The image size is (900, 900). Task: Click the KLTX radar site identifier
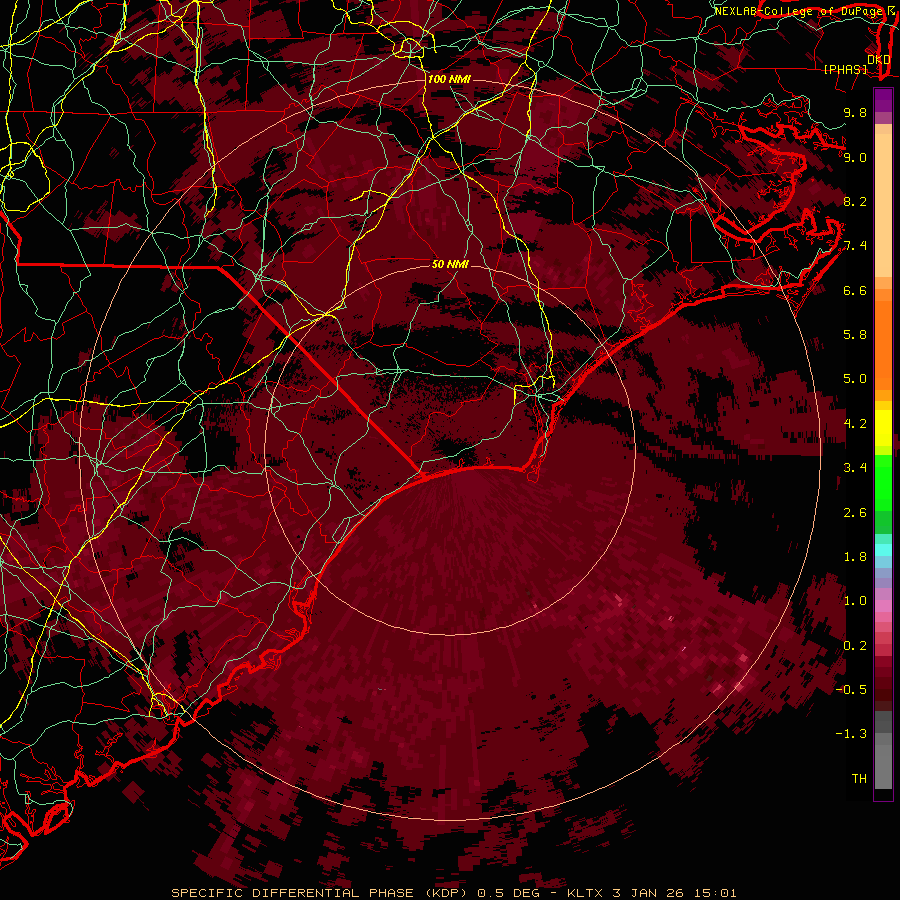point(585,893)
